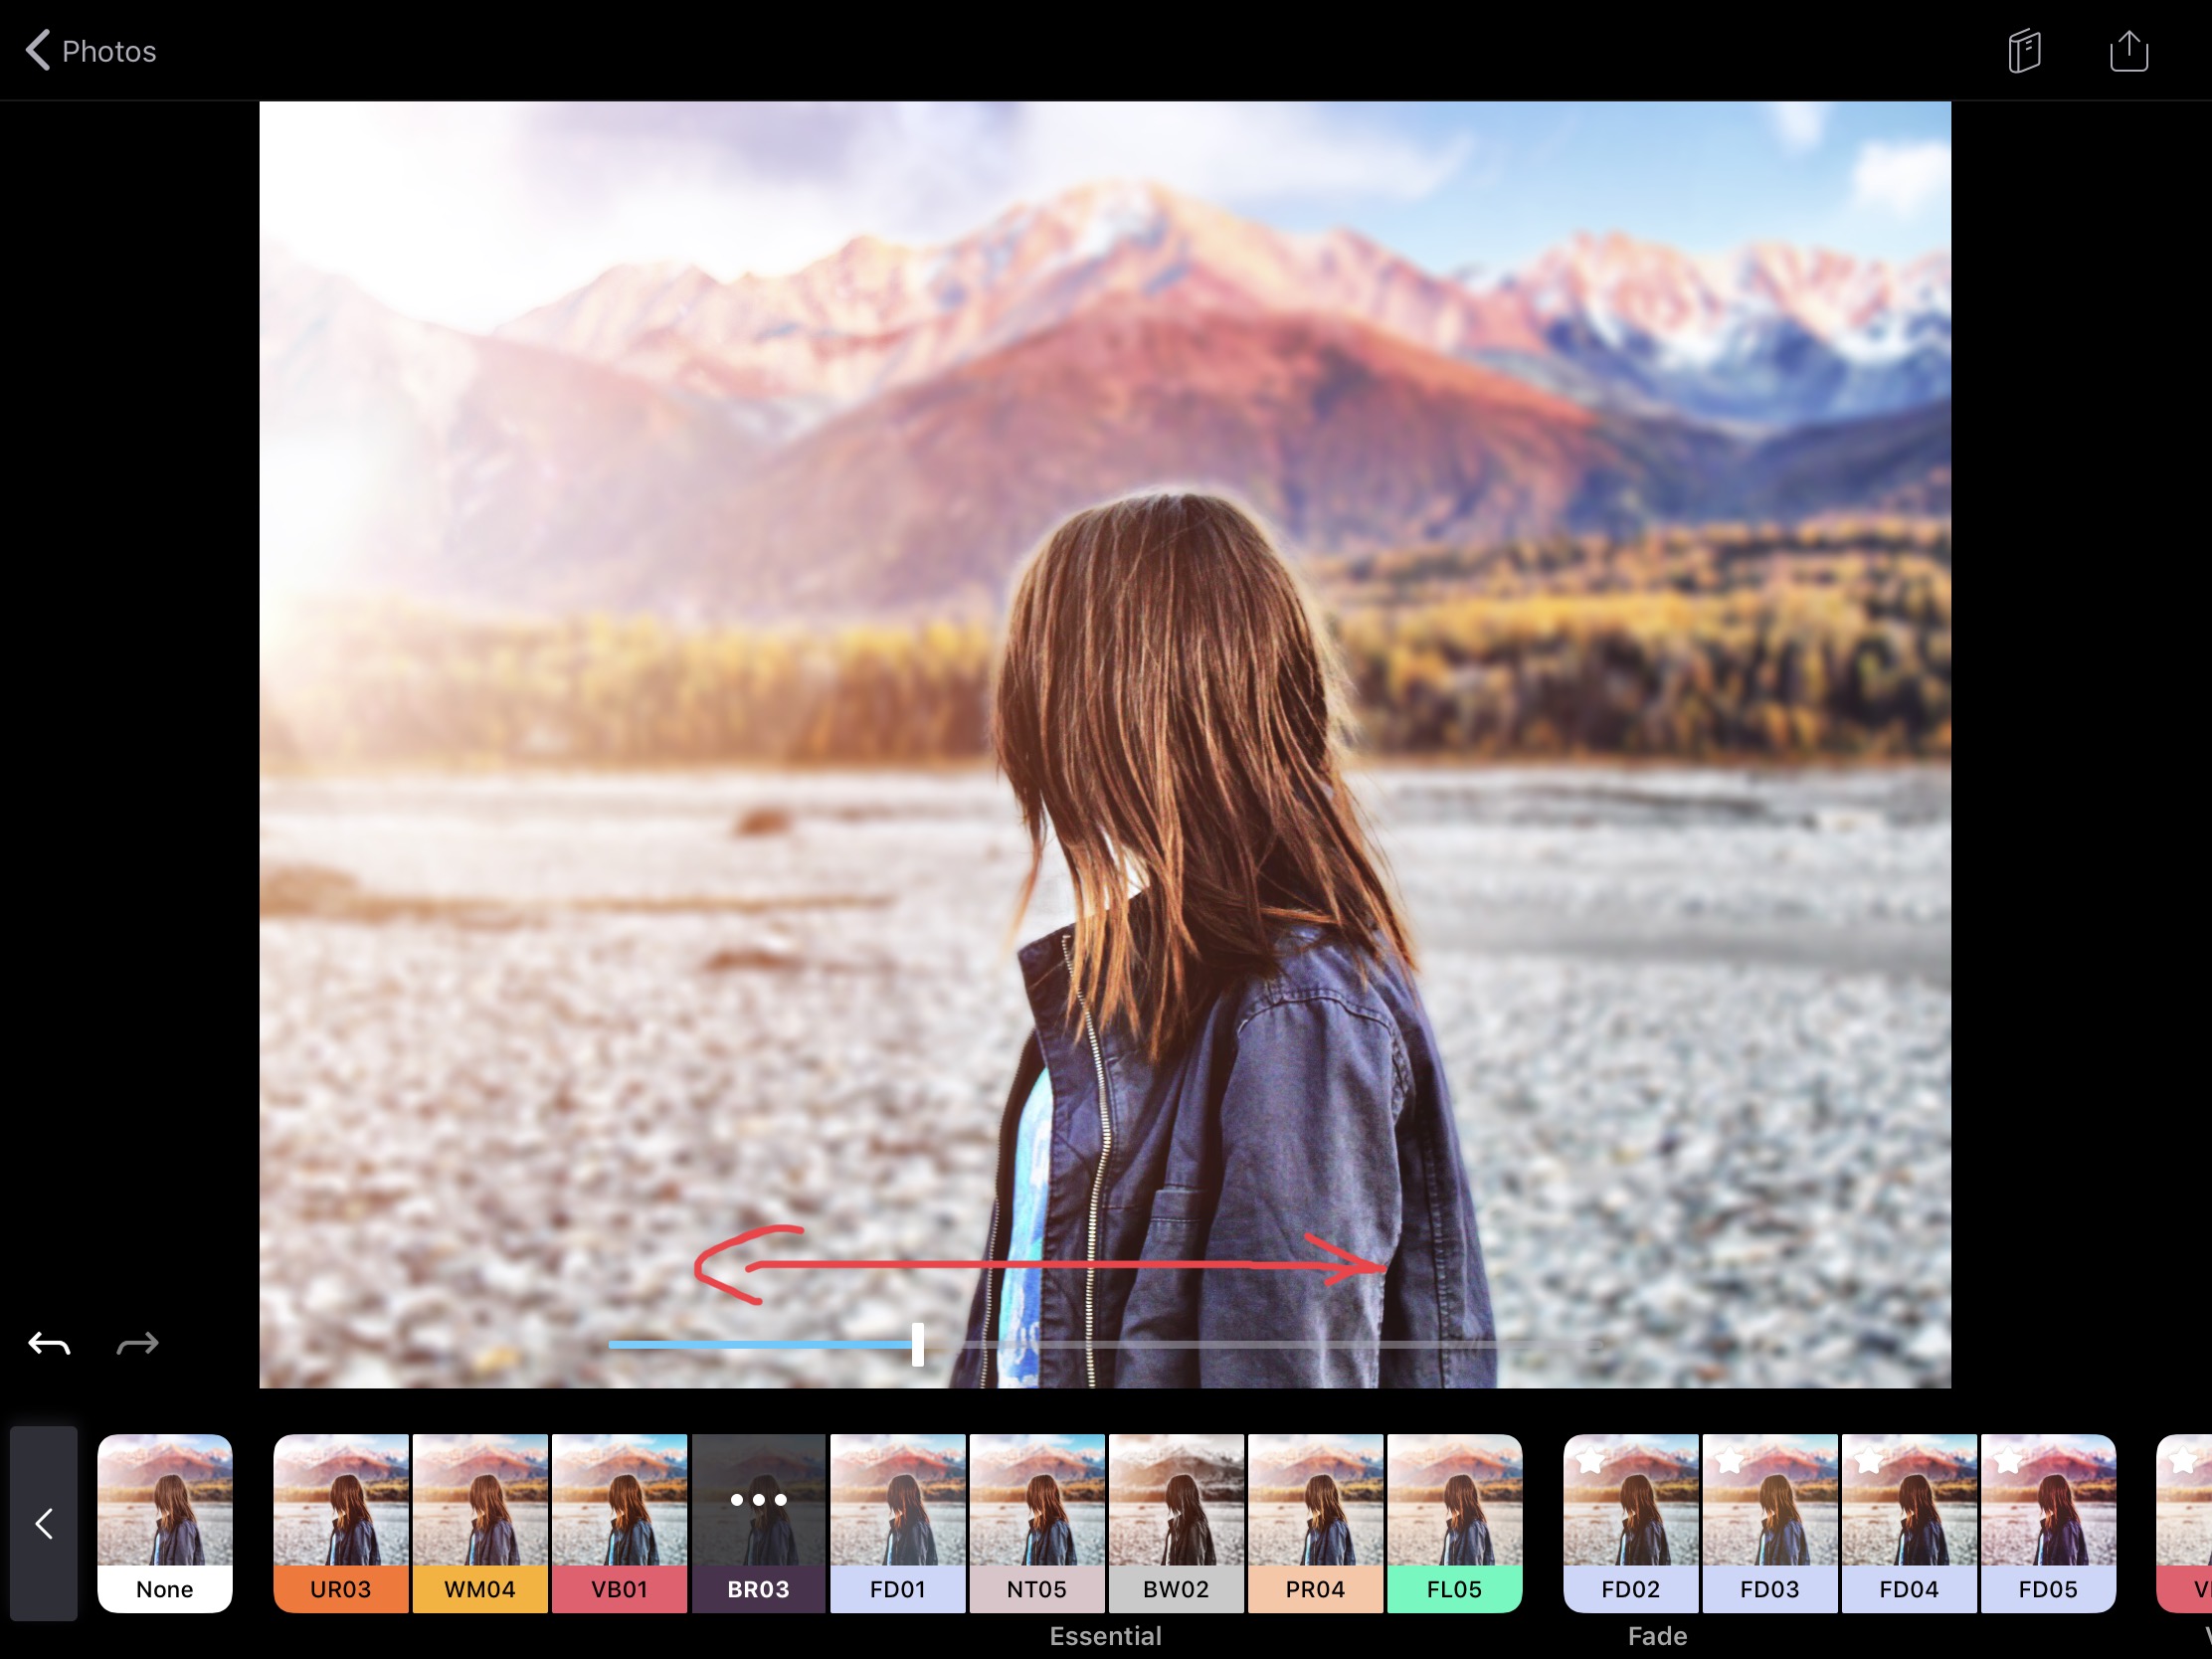
Task: Open BR03 filter options three dots
Action: [x=758, y=1499]
